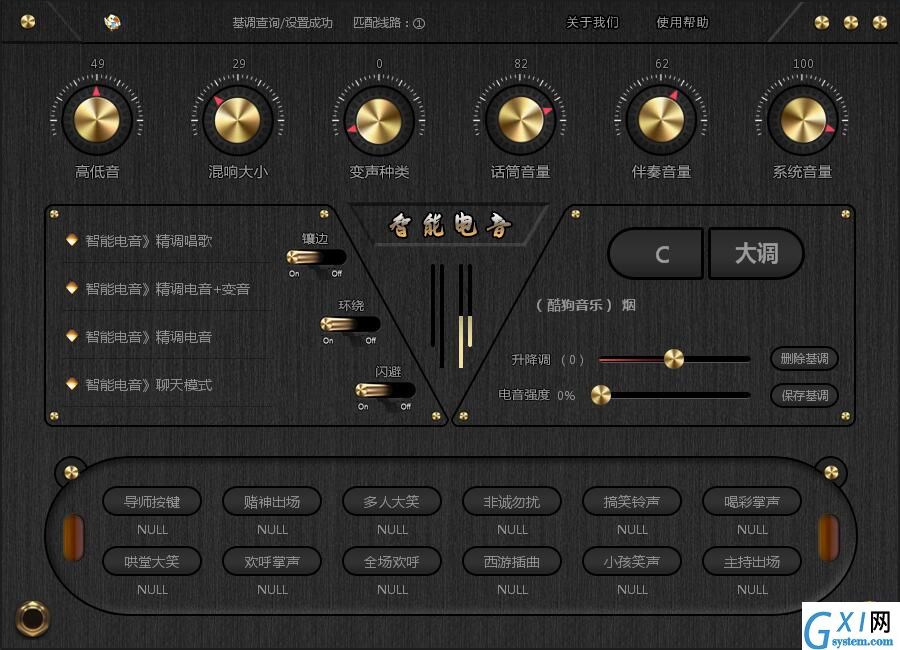900x650 pixels.
Task: Toggle the 镶边 flanger switch
Action: click(x=316, y=257)
